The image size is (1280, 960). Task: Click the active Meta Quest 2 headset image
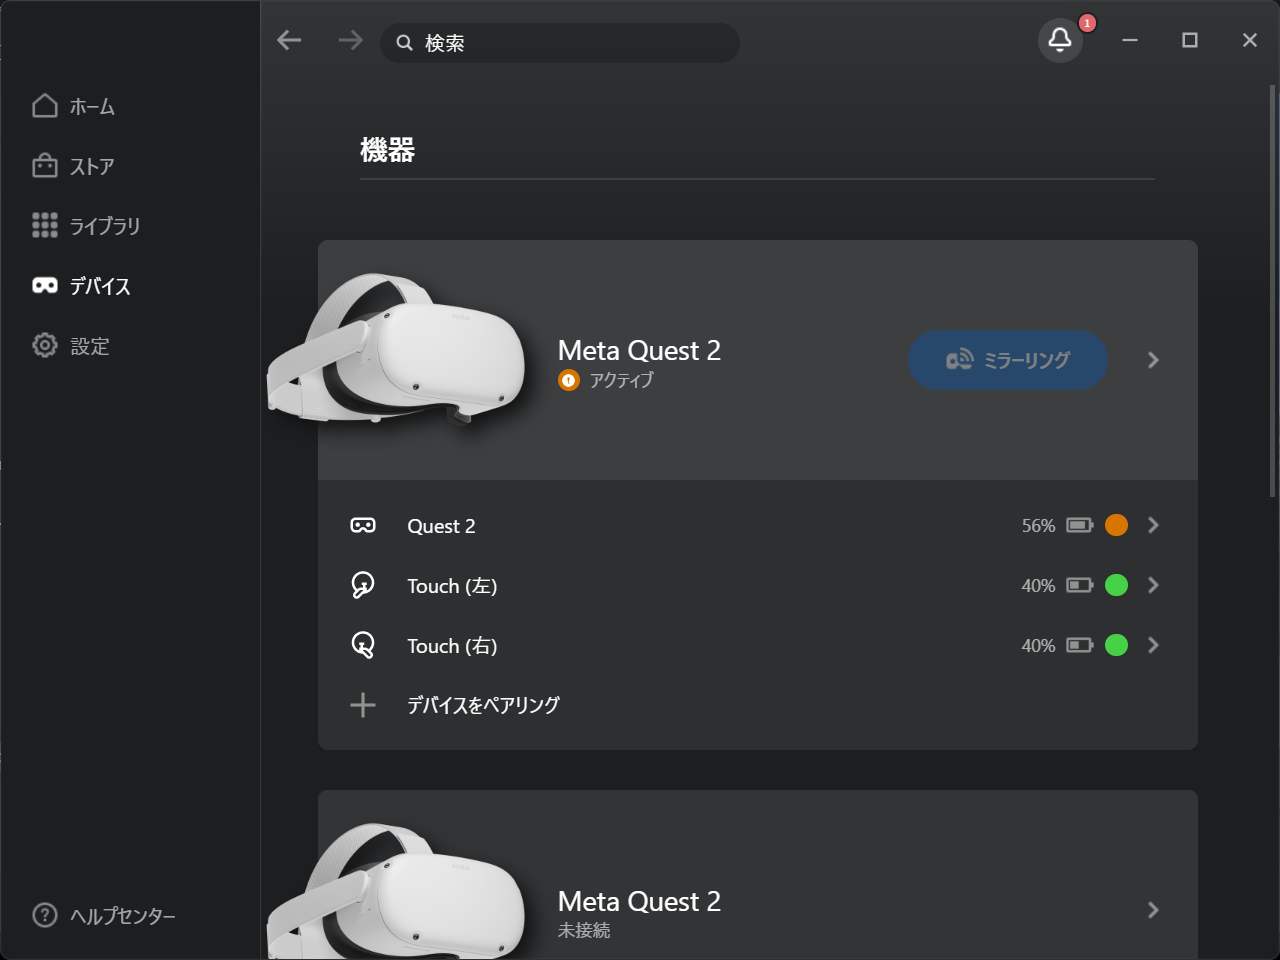397,348
